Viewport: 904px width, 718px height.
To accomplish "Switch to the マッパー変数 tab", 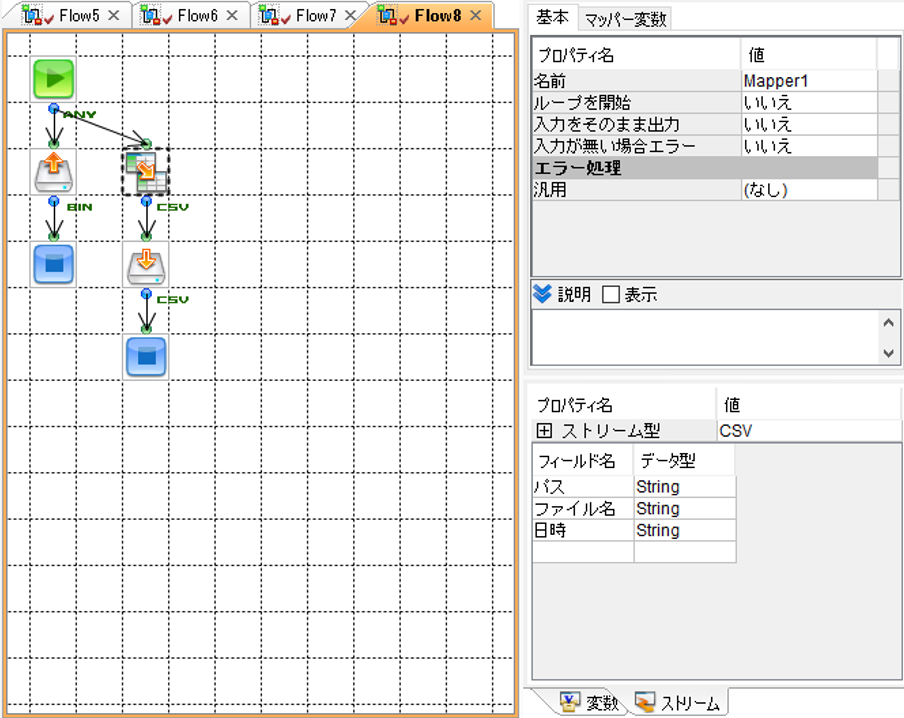I will pyautogui.click(x=626, y=20).
